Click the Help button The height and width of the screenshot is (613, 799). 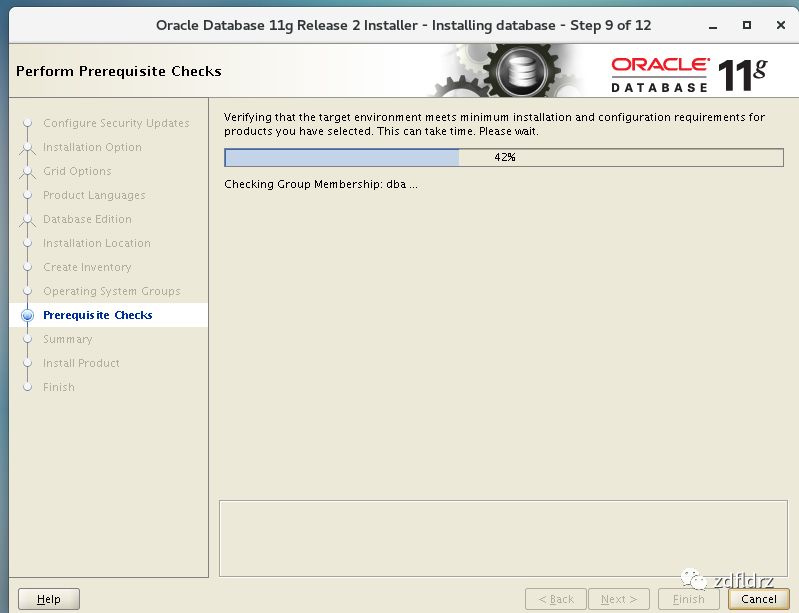(x=49, y=599)
